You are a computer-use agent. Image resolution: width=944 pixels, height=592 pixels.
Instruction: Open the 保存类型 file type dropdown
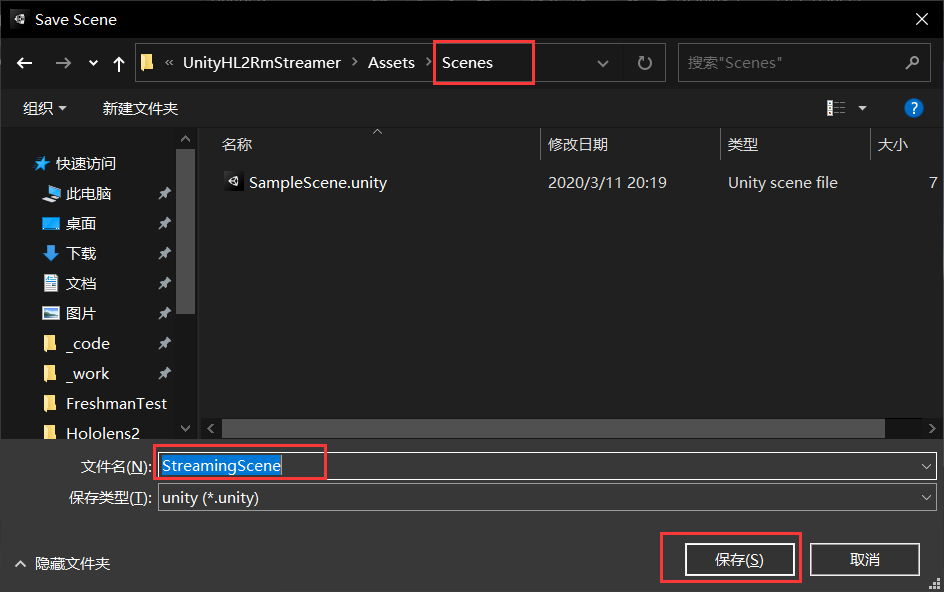926,498
